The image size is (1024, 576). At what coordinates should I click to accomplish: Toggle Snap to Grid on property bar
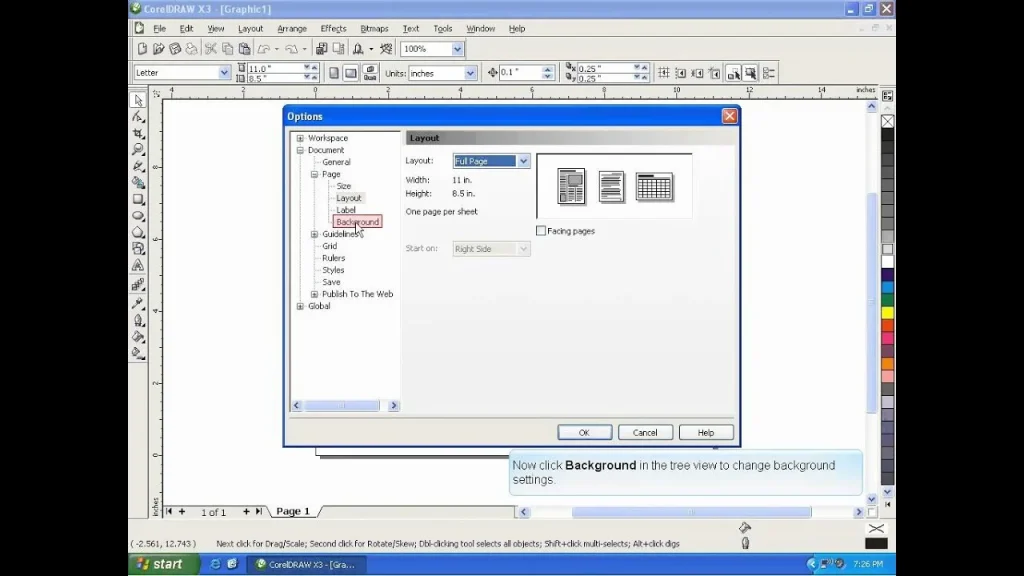pos(664,73)
